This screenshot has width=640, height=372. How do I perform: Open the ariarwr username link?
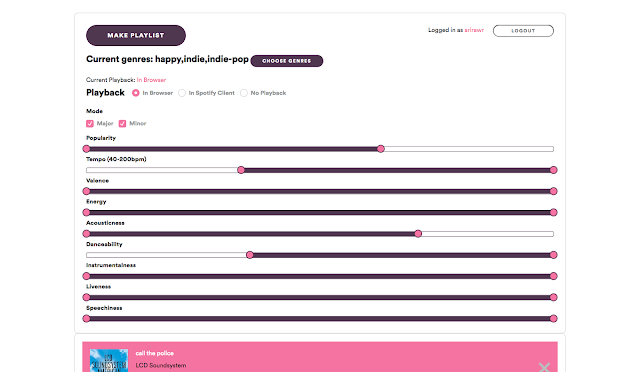[x=474, y=30]
